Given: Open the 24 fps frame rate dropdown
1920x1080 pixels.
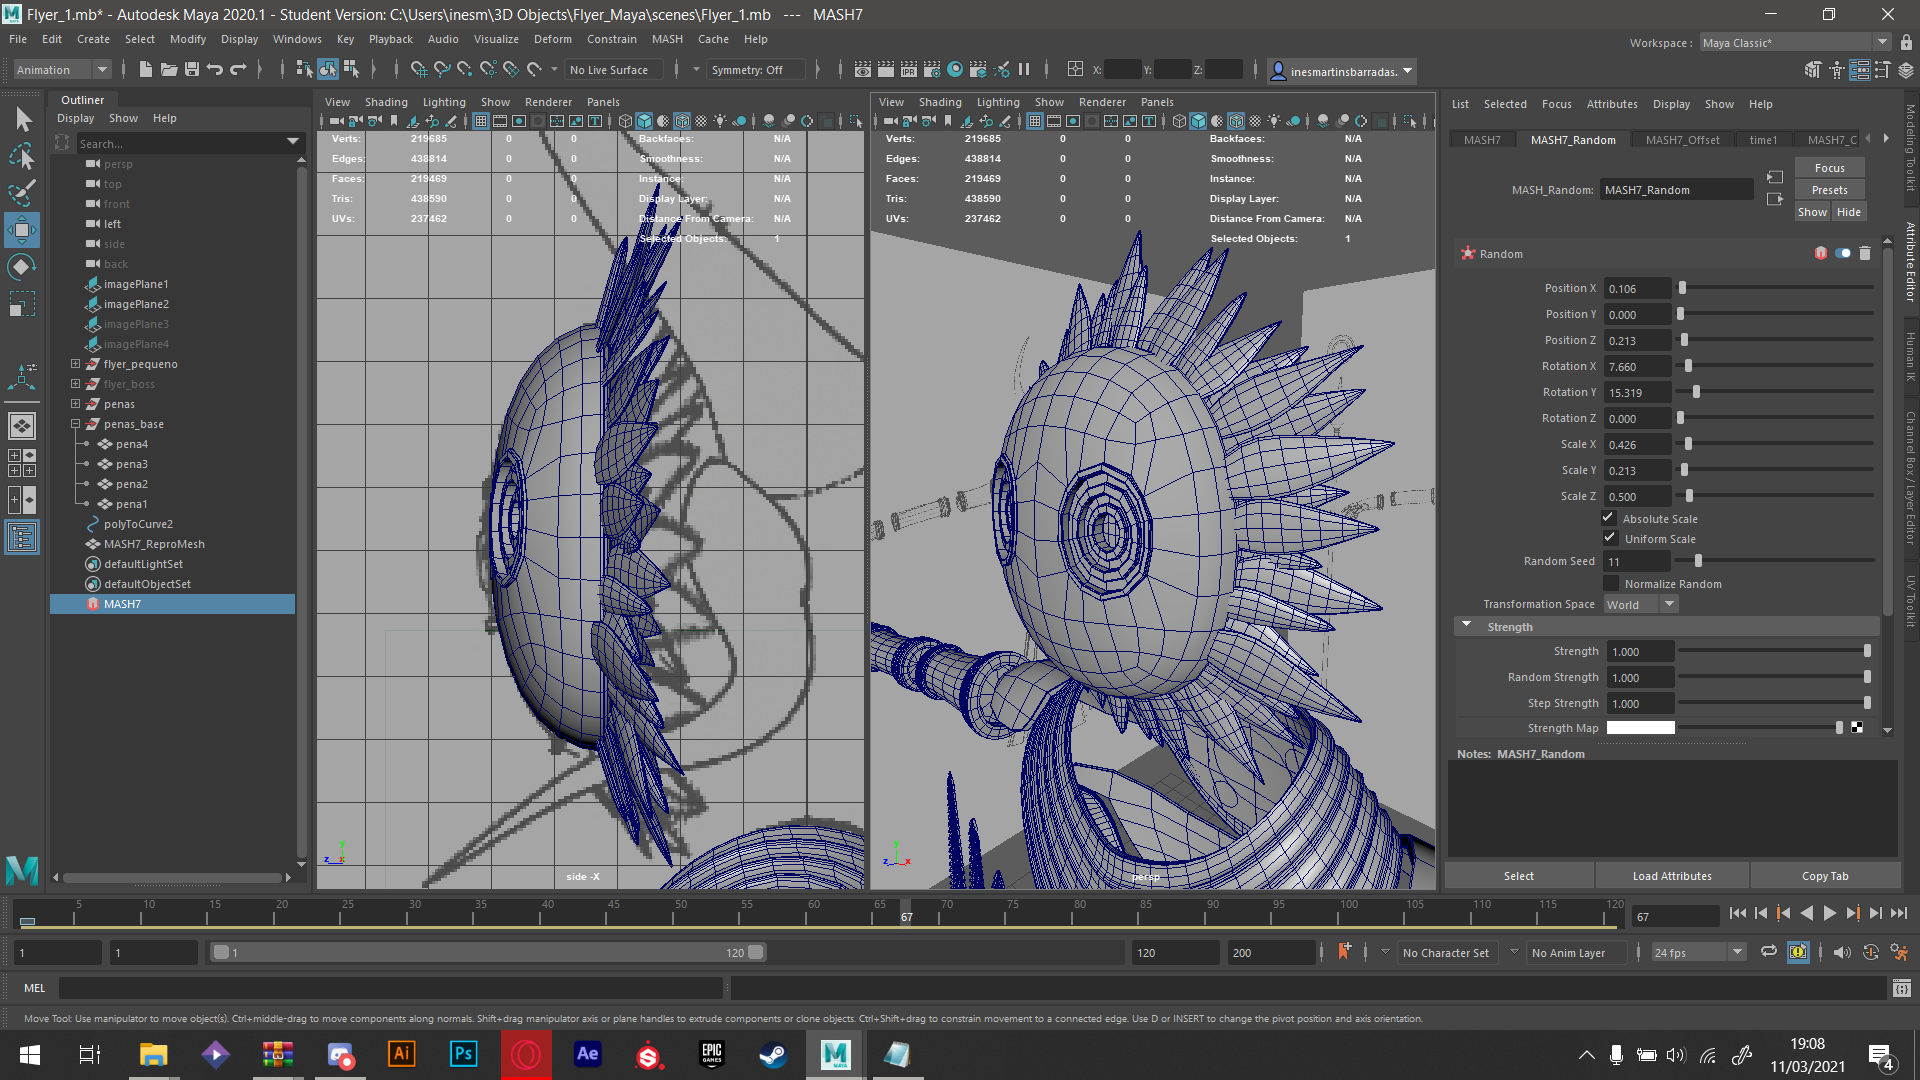Looking at the screenshot, I should pyautogui.click(x=1698, y=953).
